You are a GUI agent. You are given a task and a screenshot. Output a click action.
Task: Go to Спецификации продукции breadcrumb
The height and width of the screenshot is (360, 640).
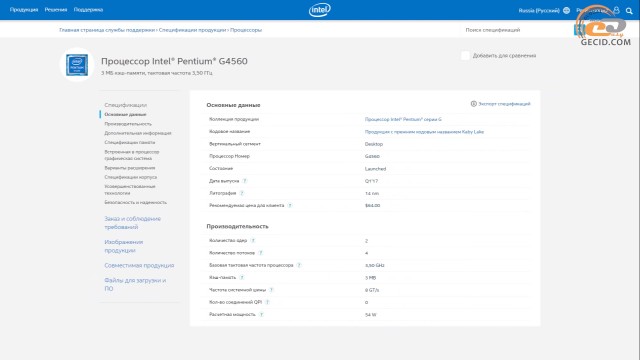point(192,30)
